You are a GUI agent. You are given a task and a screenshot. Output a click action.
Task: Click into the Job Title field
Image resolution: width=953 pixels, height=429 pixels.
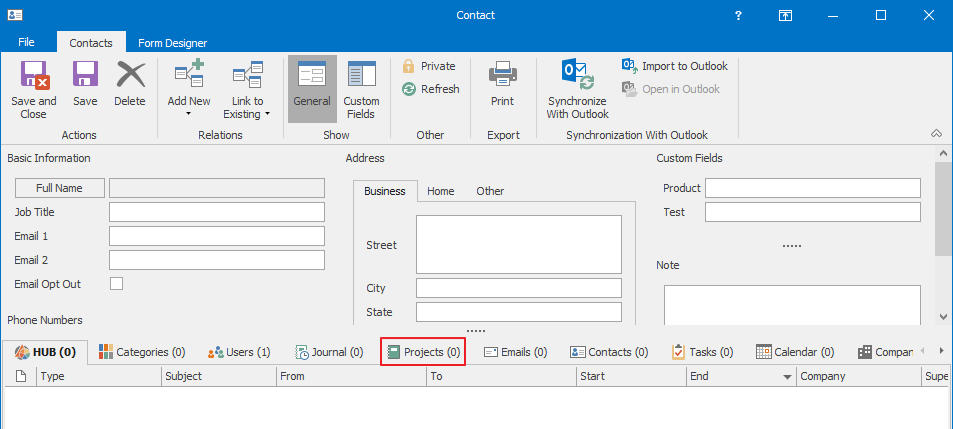(x=217, y=212)
